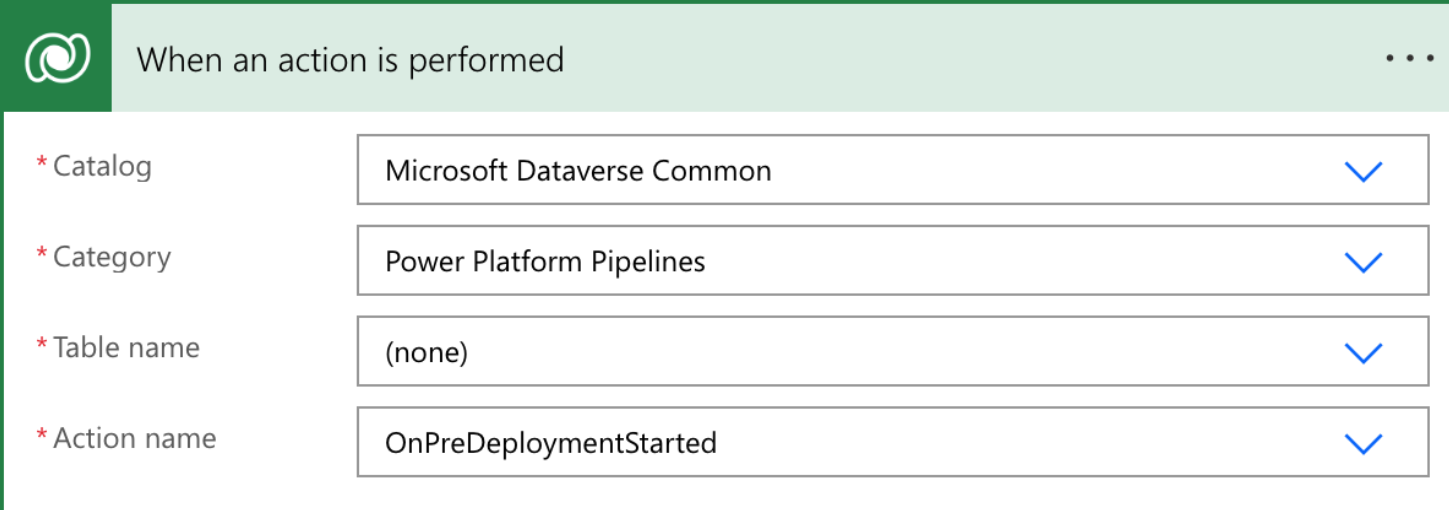Click the Catalog field label

tap(102, 166)
